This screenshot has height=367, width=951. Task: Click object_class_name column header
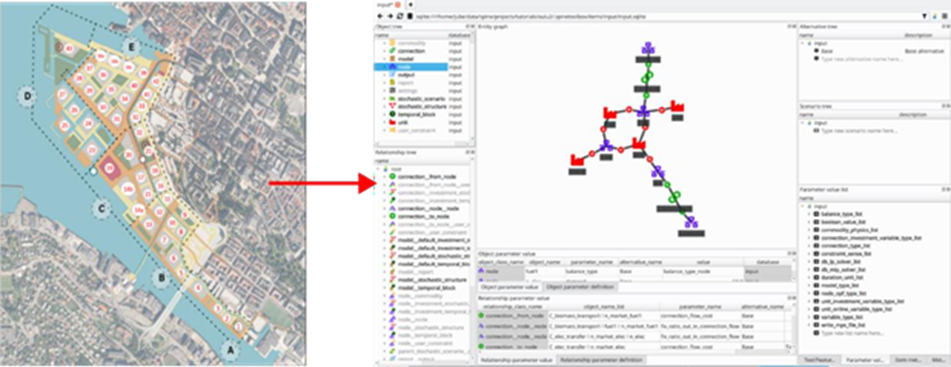tap(501, 261)
